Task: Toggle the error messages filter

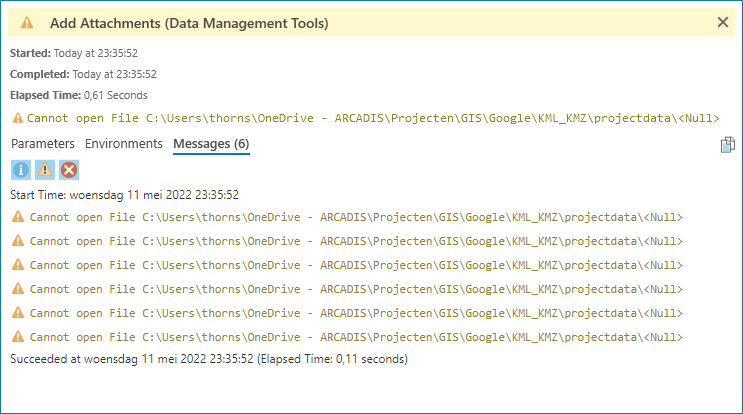Action: pos(69,170)
